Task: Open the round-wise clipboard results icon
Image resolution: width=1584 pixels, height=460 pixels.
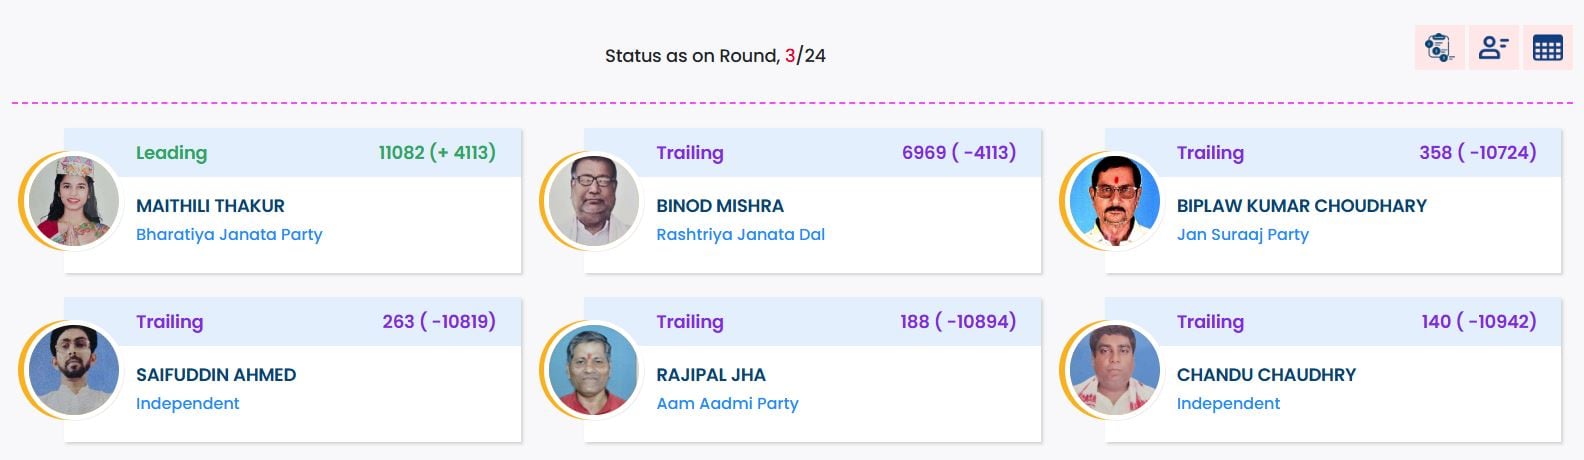Action: [1439, 48]
